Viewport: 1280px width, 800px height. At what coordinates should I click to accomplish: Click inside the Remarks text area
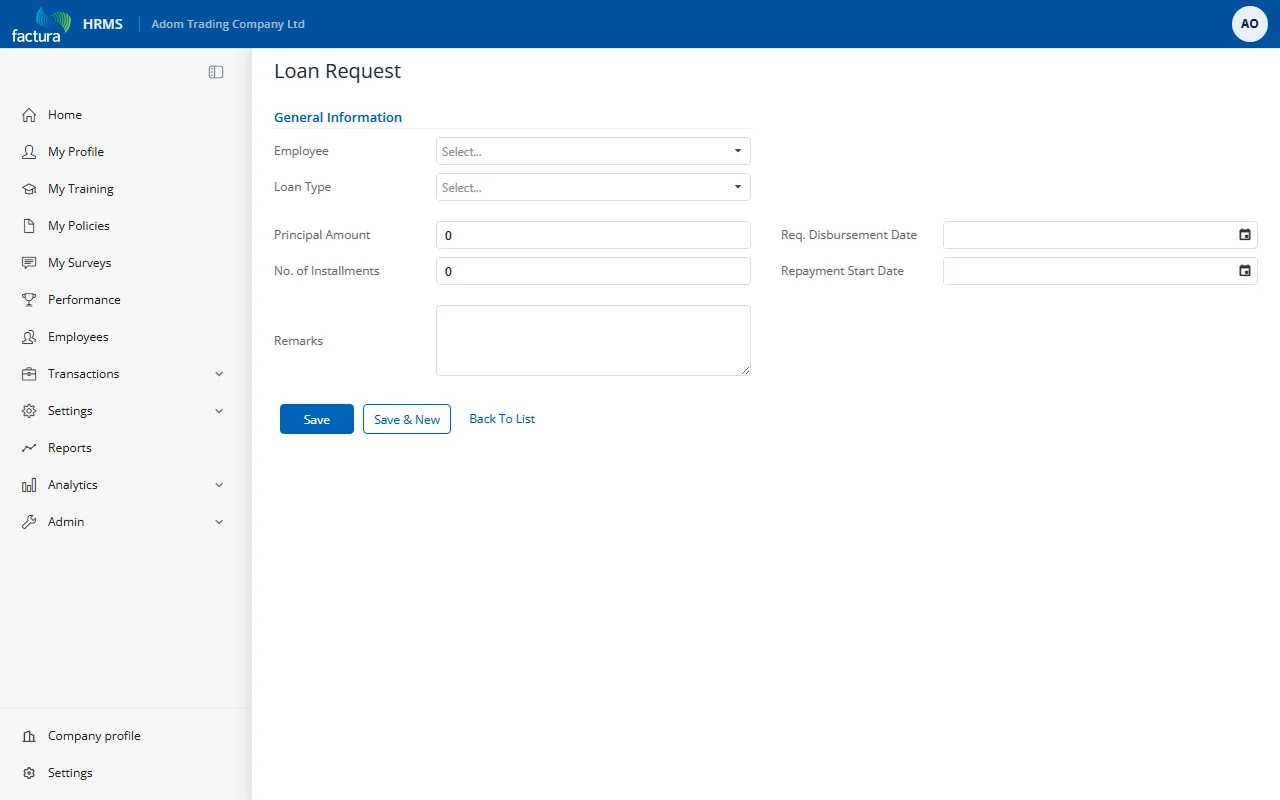(593, 340)
